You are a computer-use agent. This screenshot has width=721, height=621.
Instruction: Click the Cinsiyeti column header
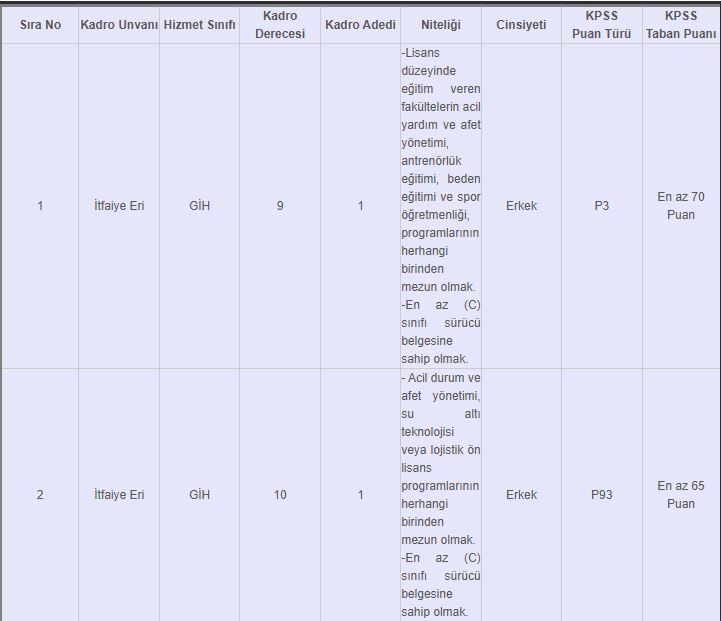521,24
